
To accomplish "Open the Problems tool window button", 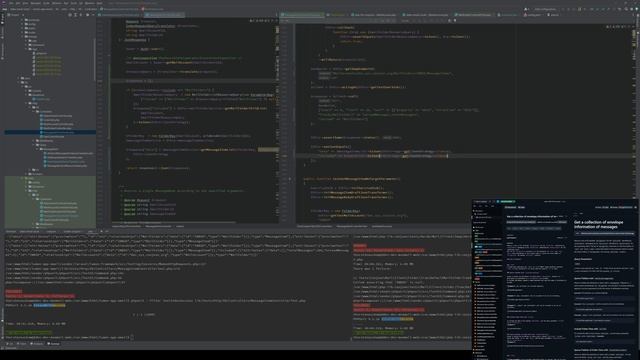I will coord(38,344).
